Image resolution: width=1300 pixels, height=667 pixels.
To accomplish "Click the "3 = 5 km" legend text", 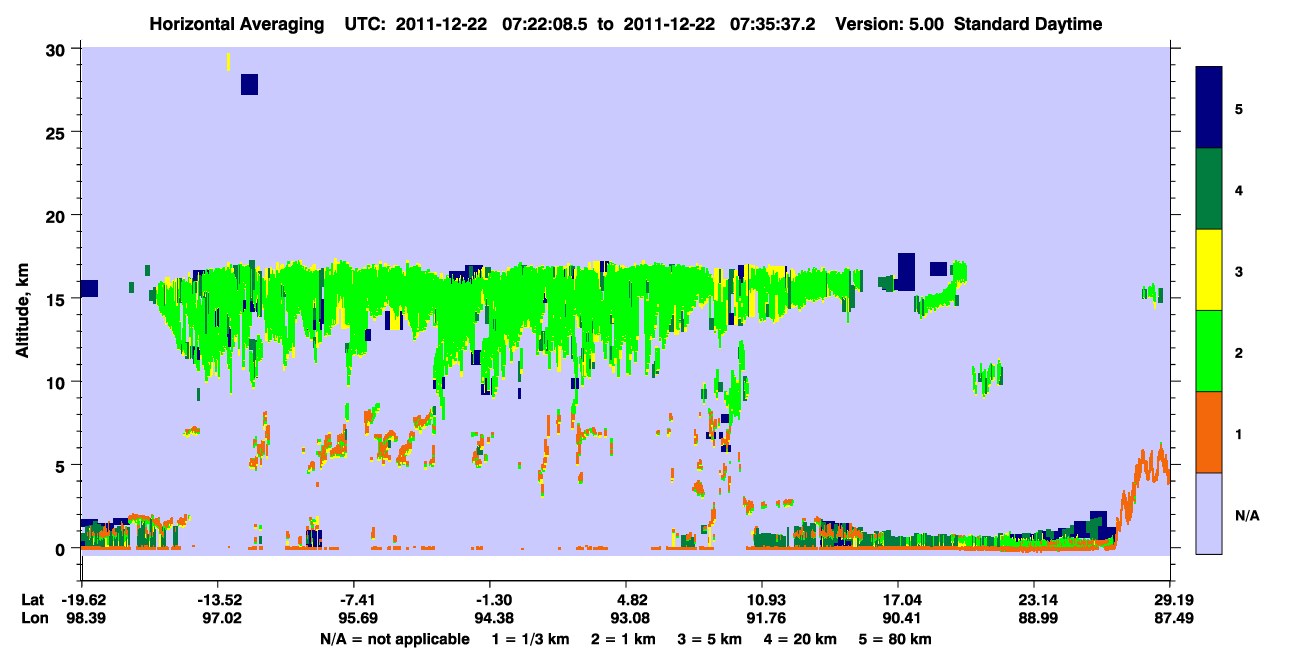I will click(x=711, y=639).
